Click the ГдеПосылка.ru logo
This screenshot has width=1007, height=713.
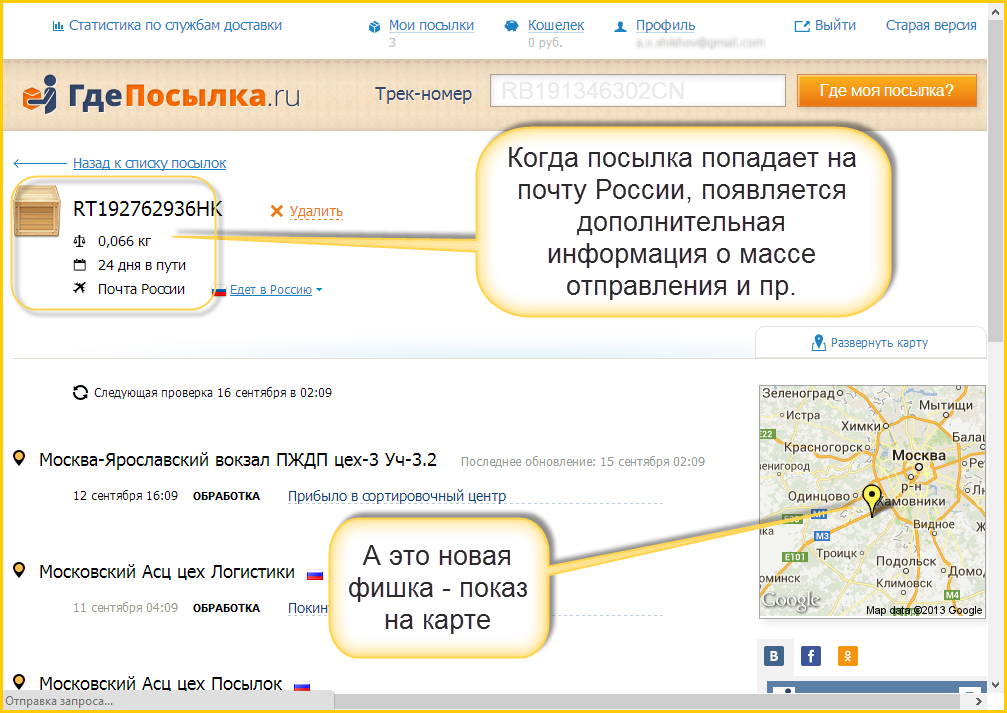161,95
